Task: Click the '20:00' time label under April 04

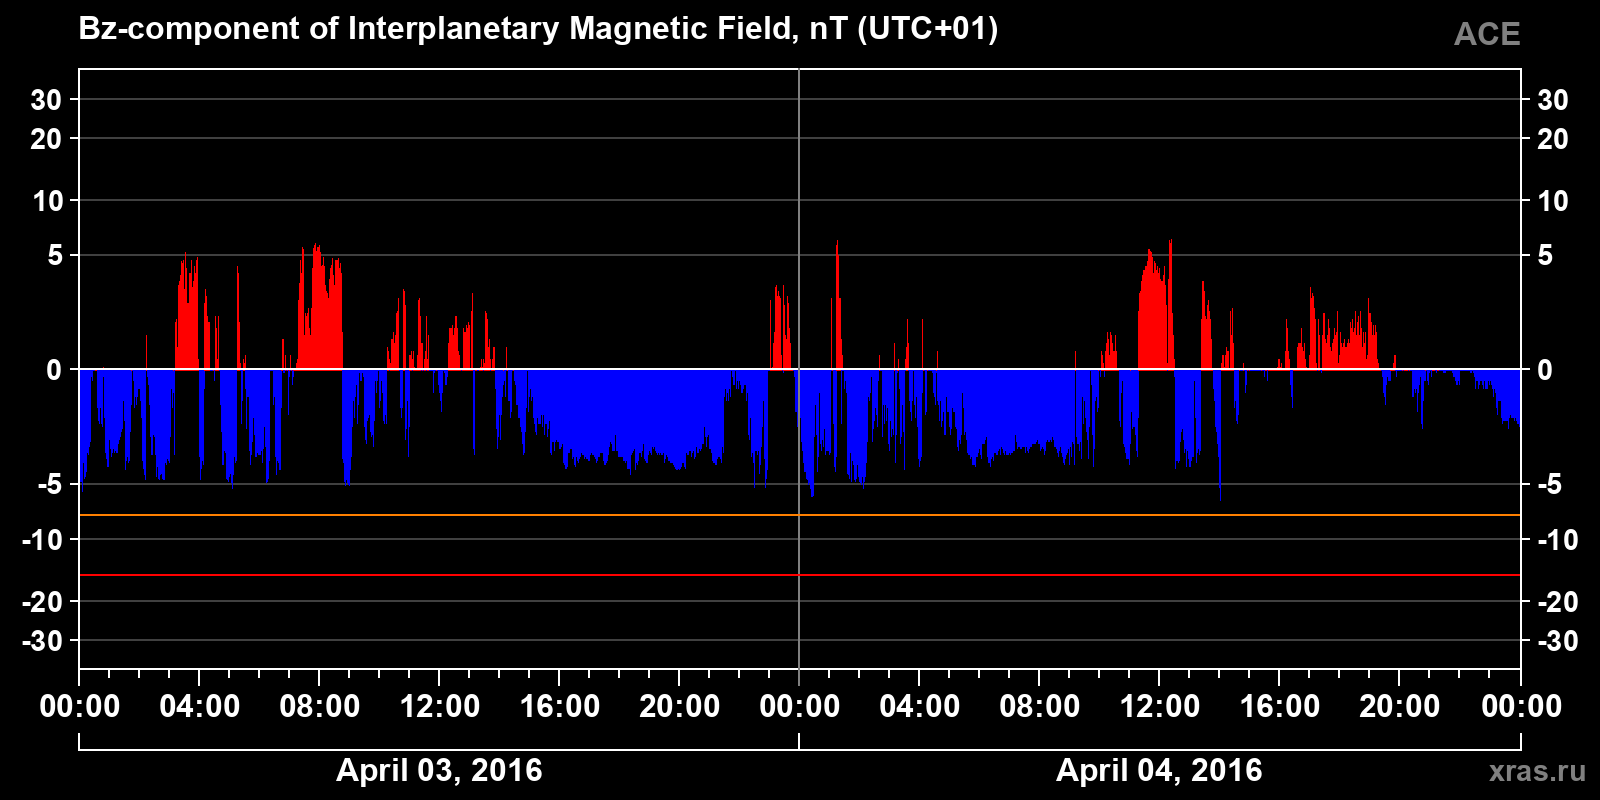Action: 1400,707
